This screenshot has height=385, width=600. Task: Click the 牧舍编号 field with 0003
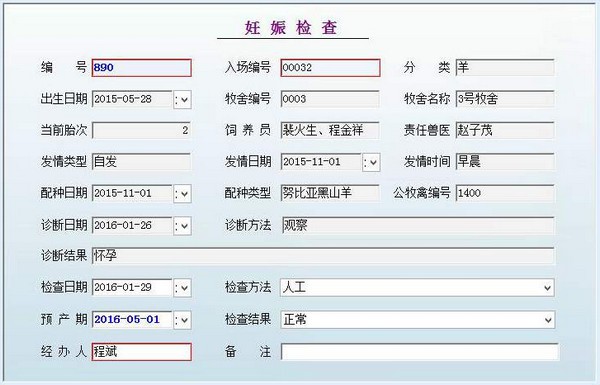pos(330,100)
